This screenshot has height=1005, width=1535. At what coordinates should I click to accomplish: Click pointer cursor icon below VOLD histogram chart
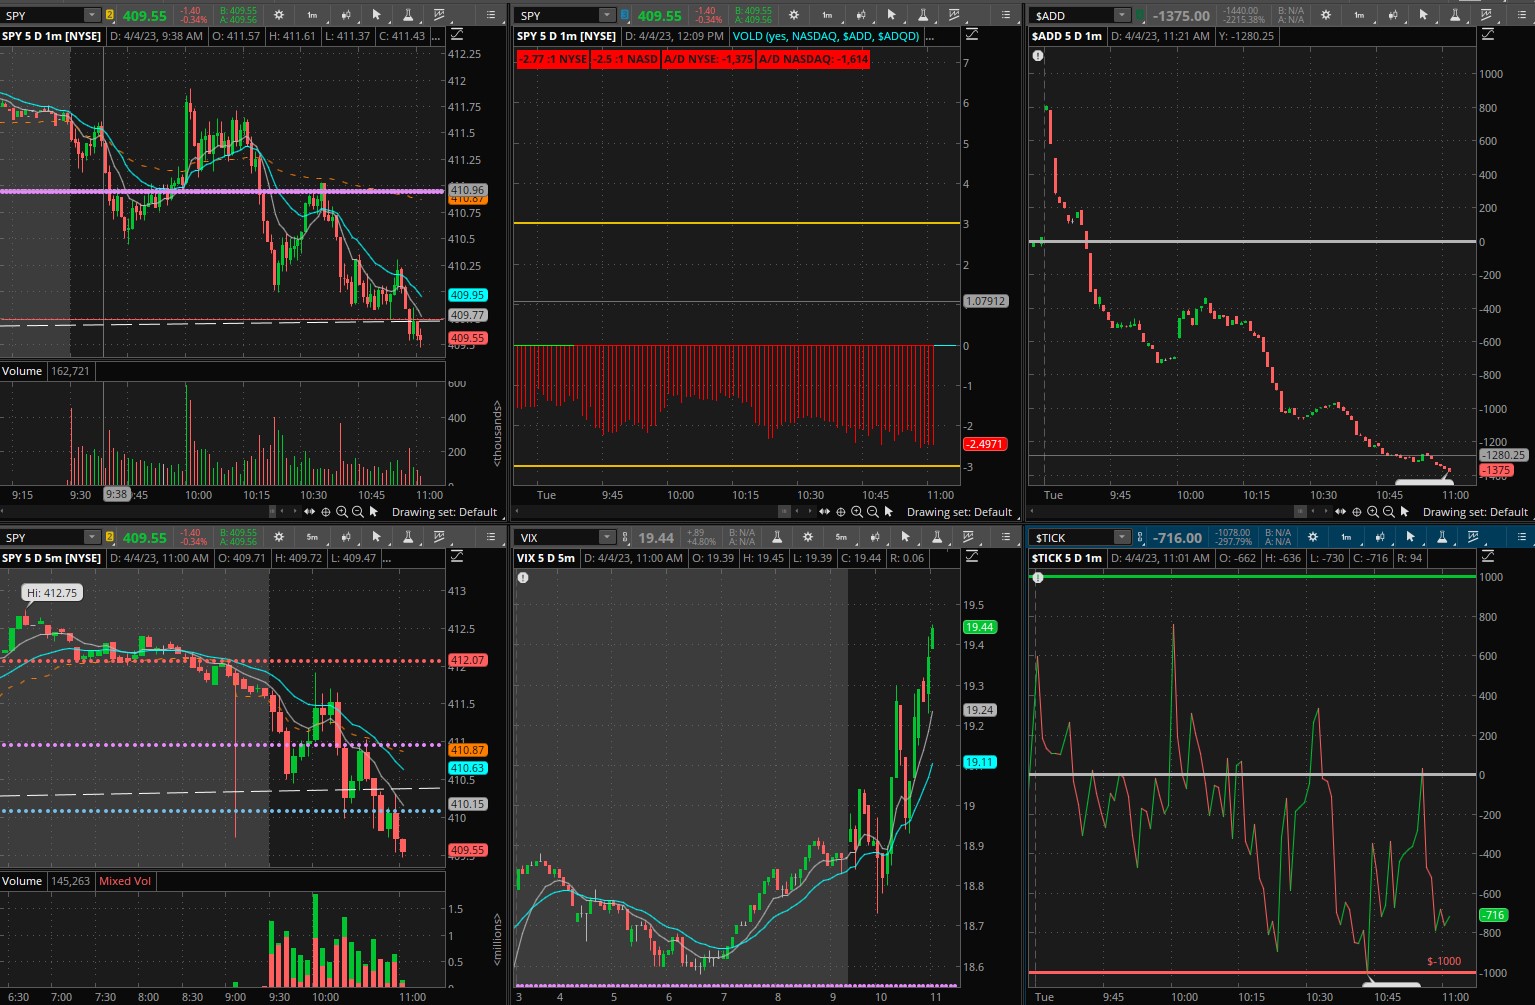click(890, 512)
